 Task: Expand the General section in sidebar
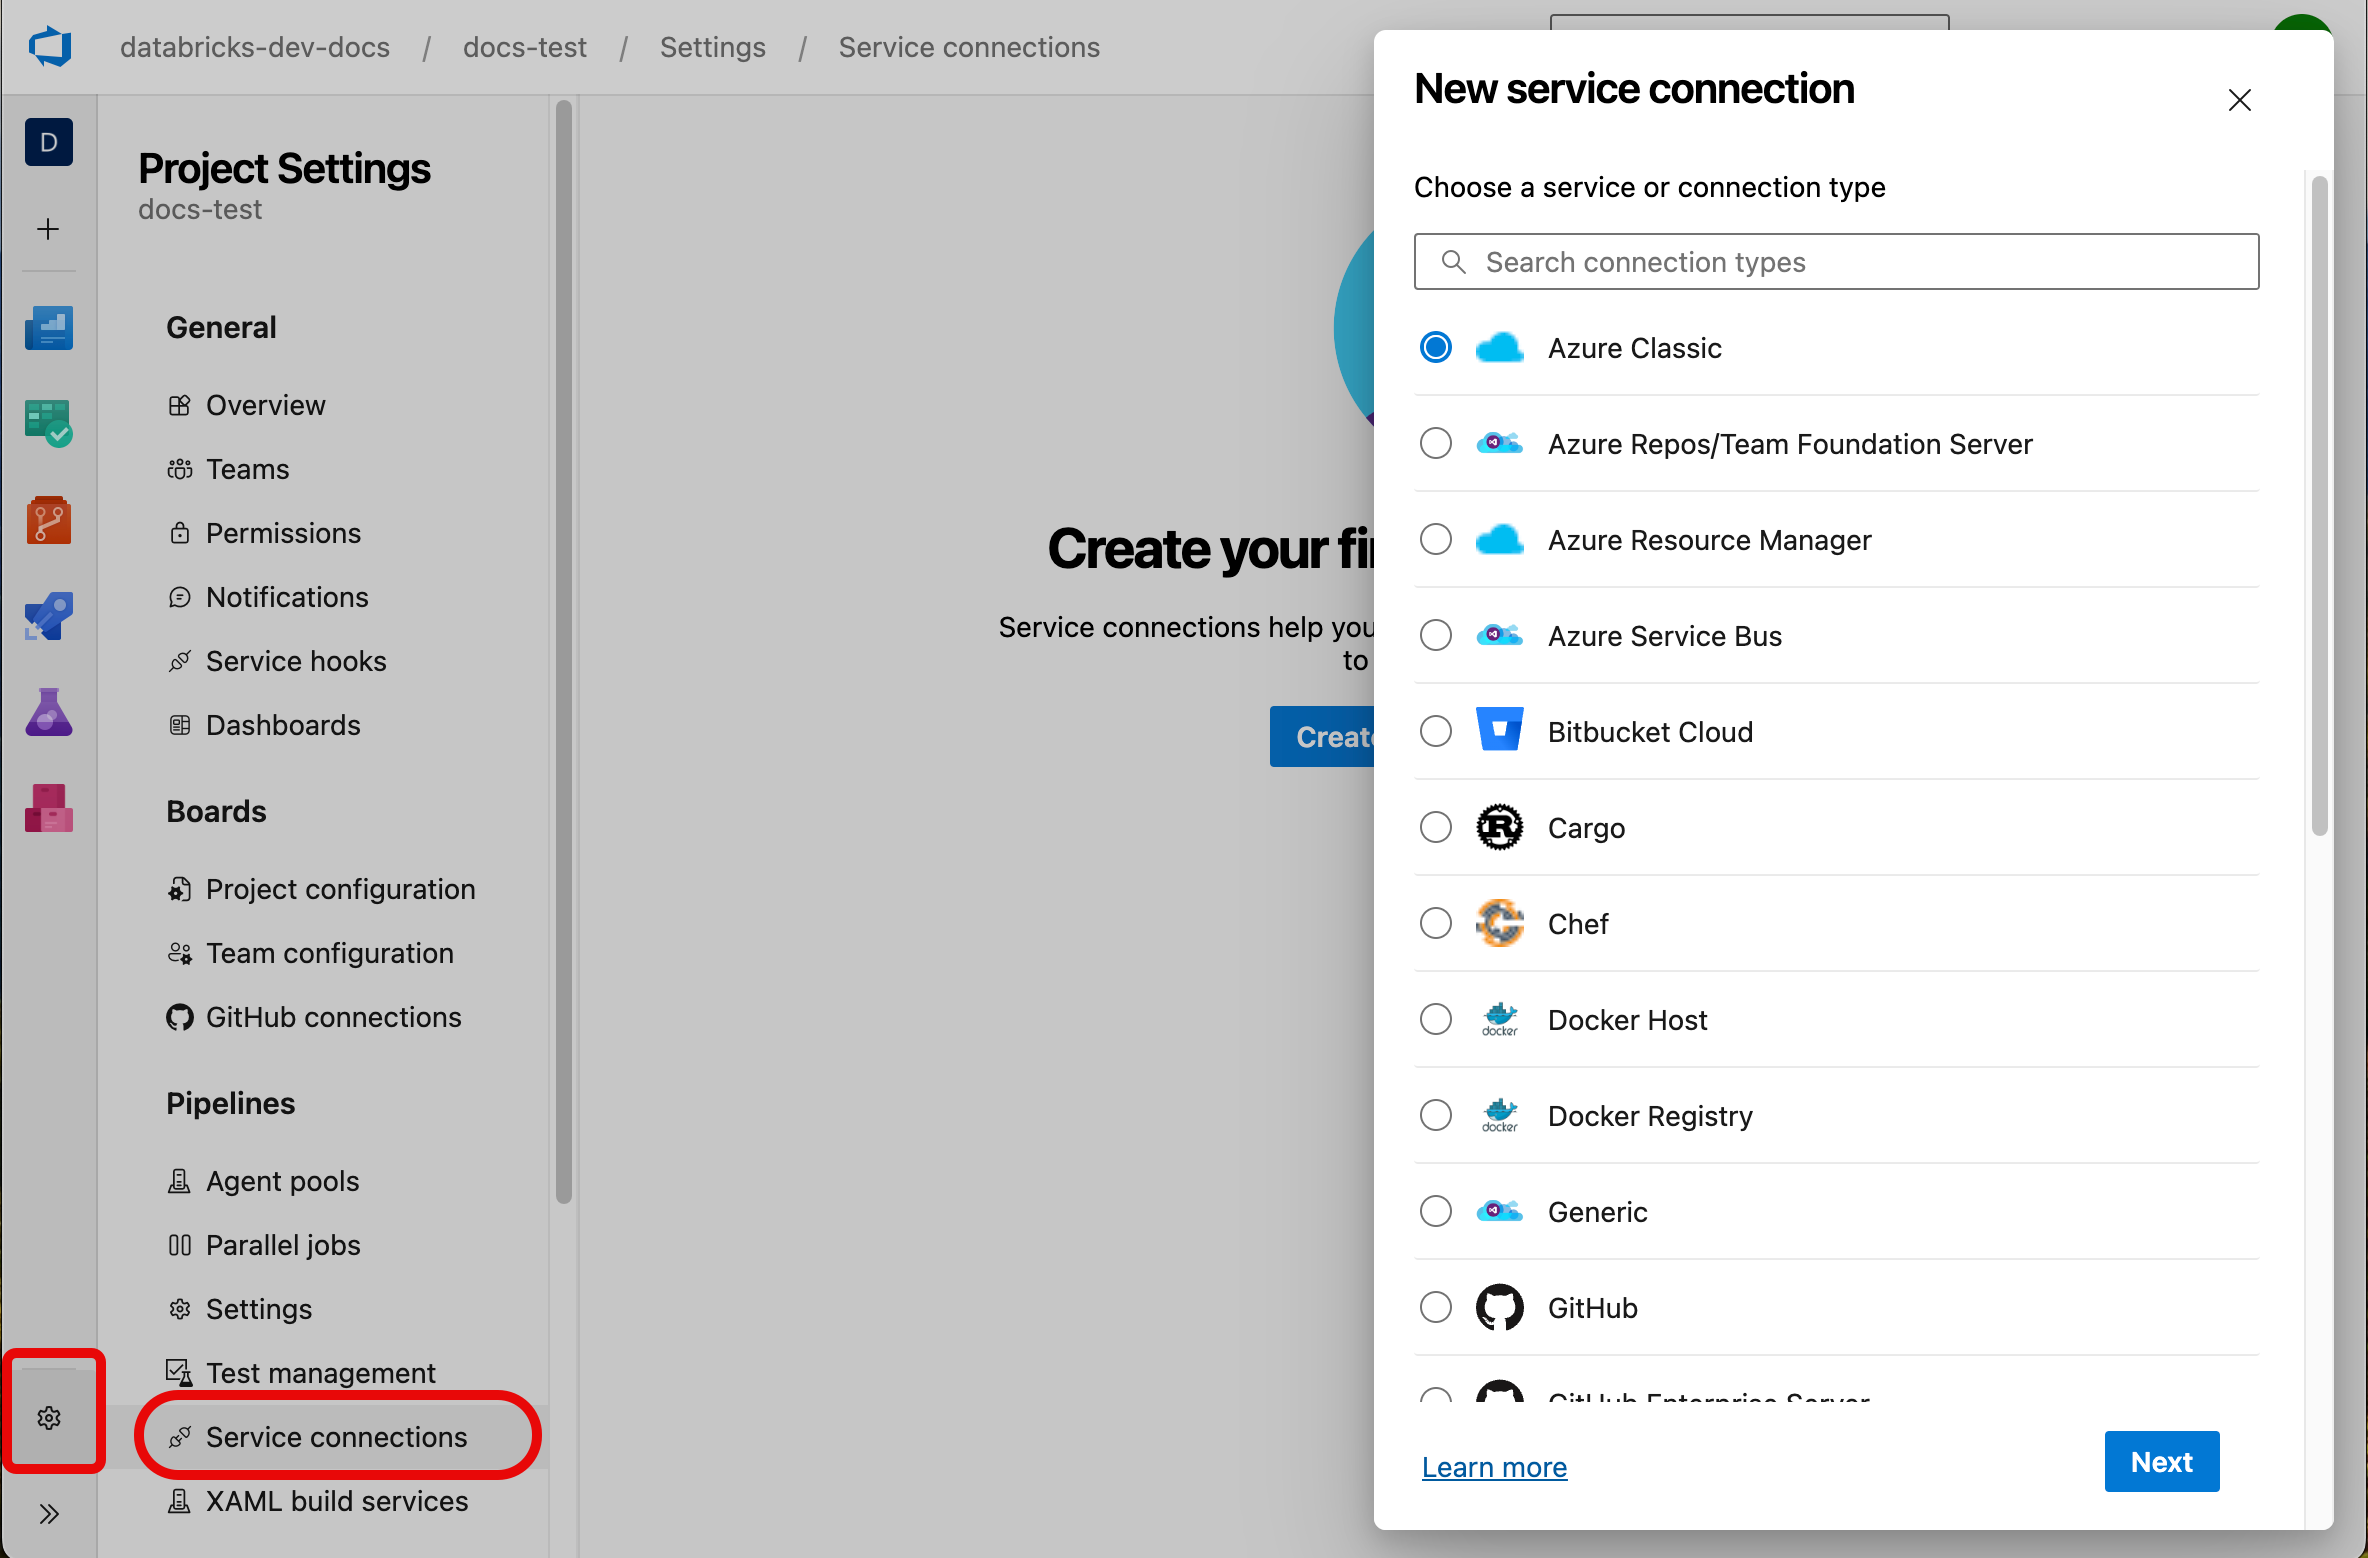pyautogui.click(x=223, y=325)
